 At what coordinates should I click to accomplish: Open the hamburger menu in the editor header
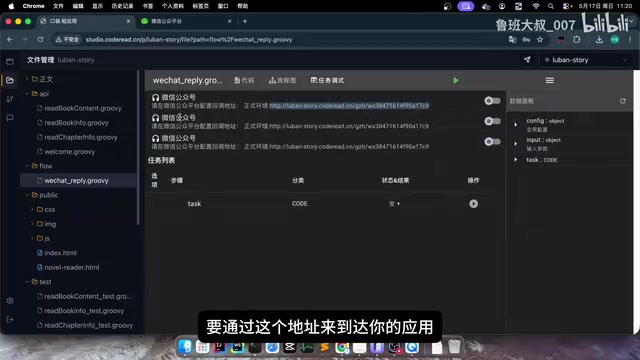[549, 81]
